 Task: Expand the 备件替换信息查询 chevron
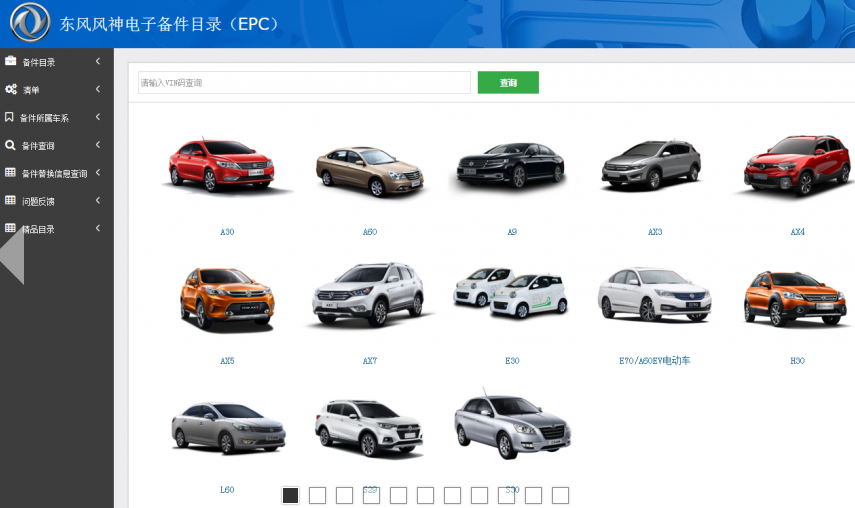tap(98, 172)
